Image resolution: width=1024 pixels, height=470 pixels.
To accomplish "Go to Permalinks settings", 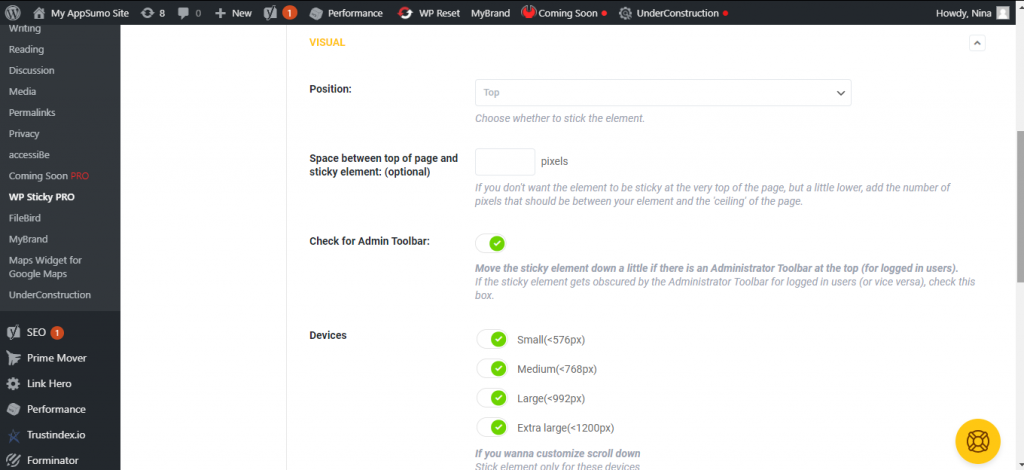I will [32, 112].
